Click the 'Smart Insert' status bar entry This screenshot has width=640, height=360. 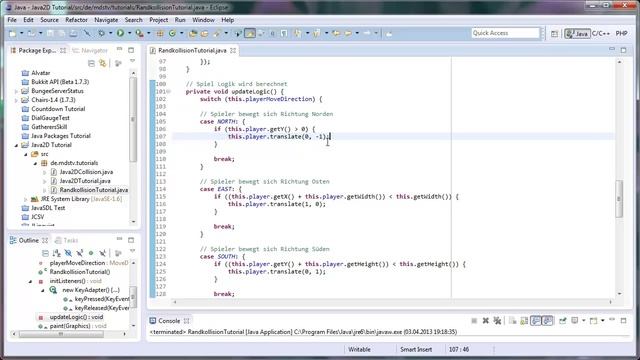click(416, 349)
